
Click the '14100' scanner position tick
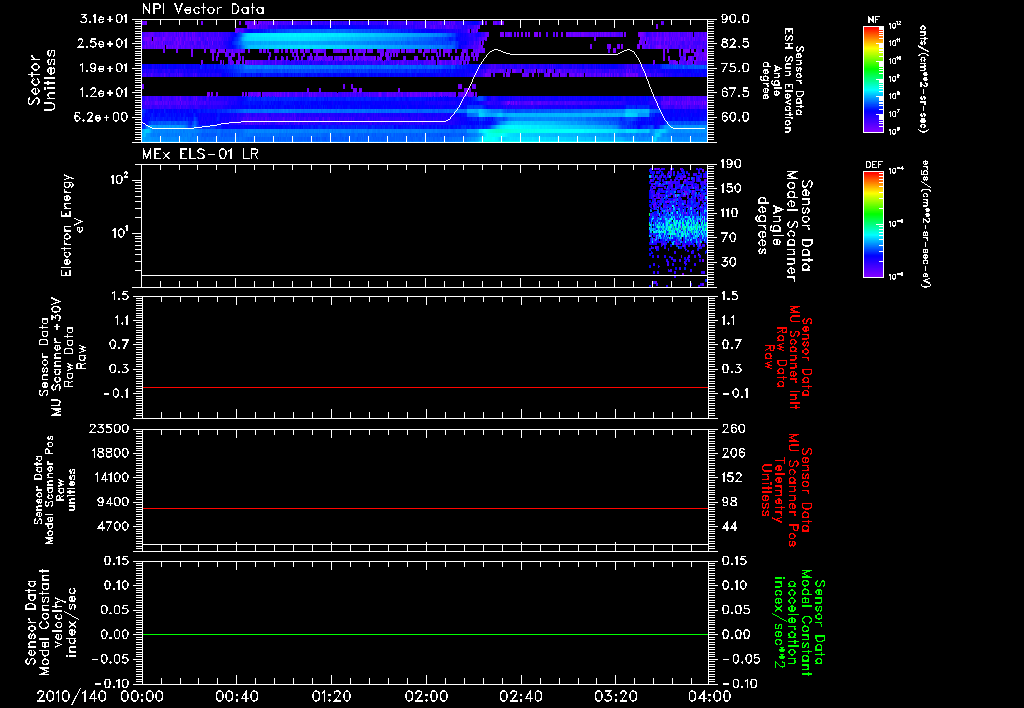point(108,477)
